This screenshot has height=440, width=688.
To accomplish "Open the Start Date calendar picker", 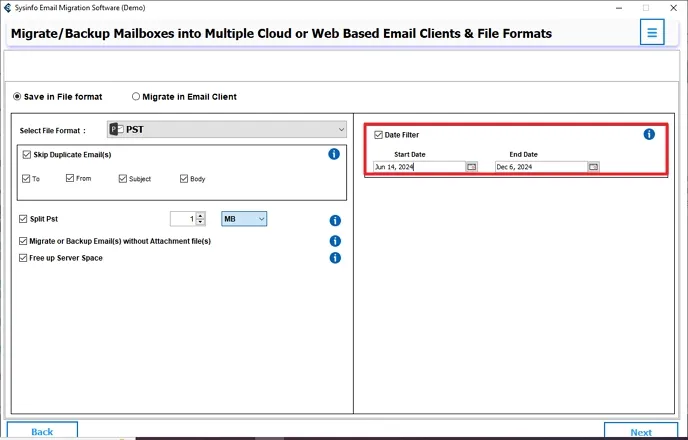I will [472, 167].
